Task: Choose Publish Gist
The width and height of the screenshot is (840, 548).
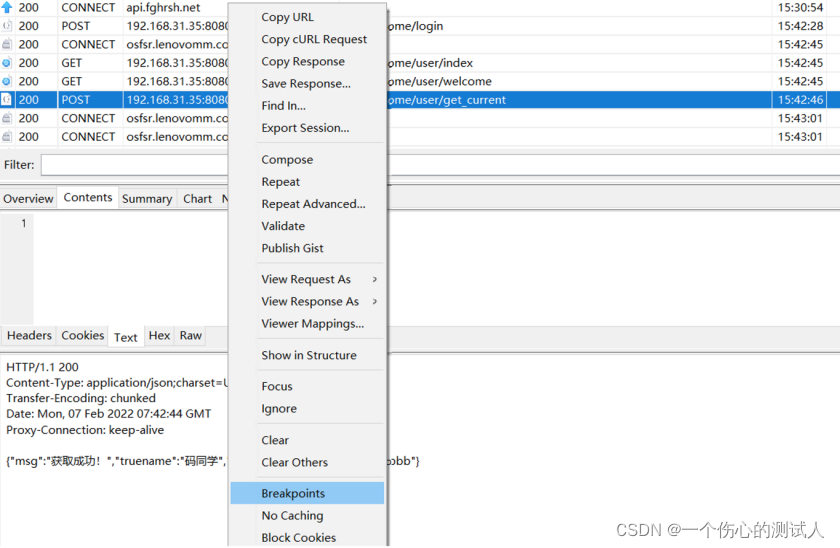Action: click(x=292, y=248)
